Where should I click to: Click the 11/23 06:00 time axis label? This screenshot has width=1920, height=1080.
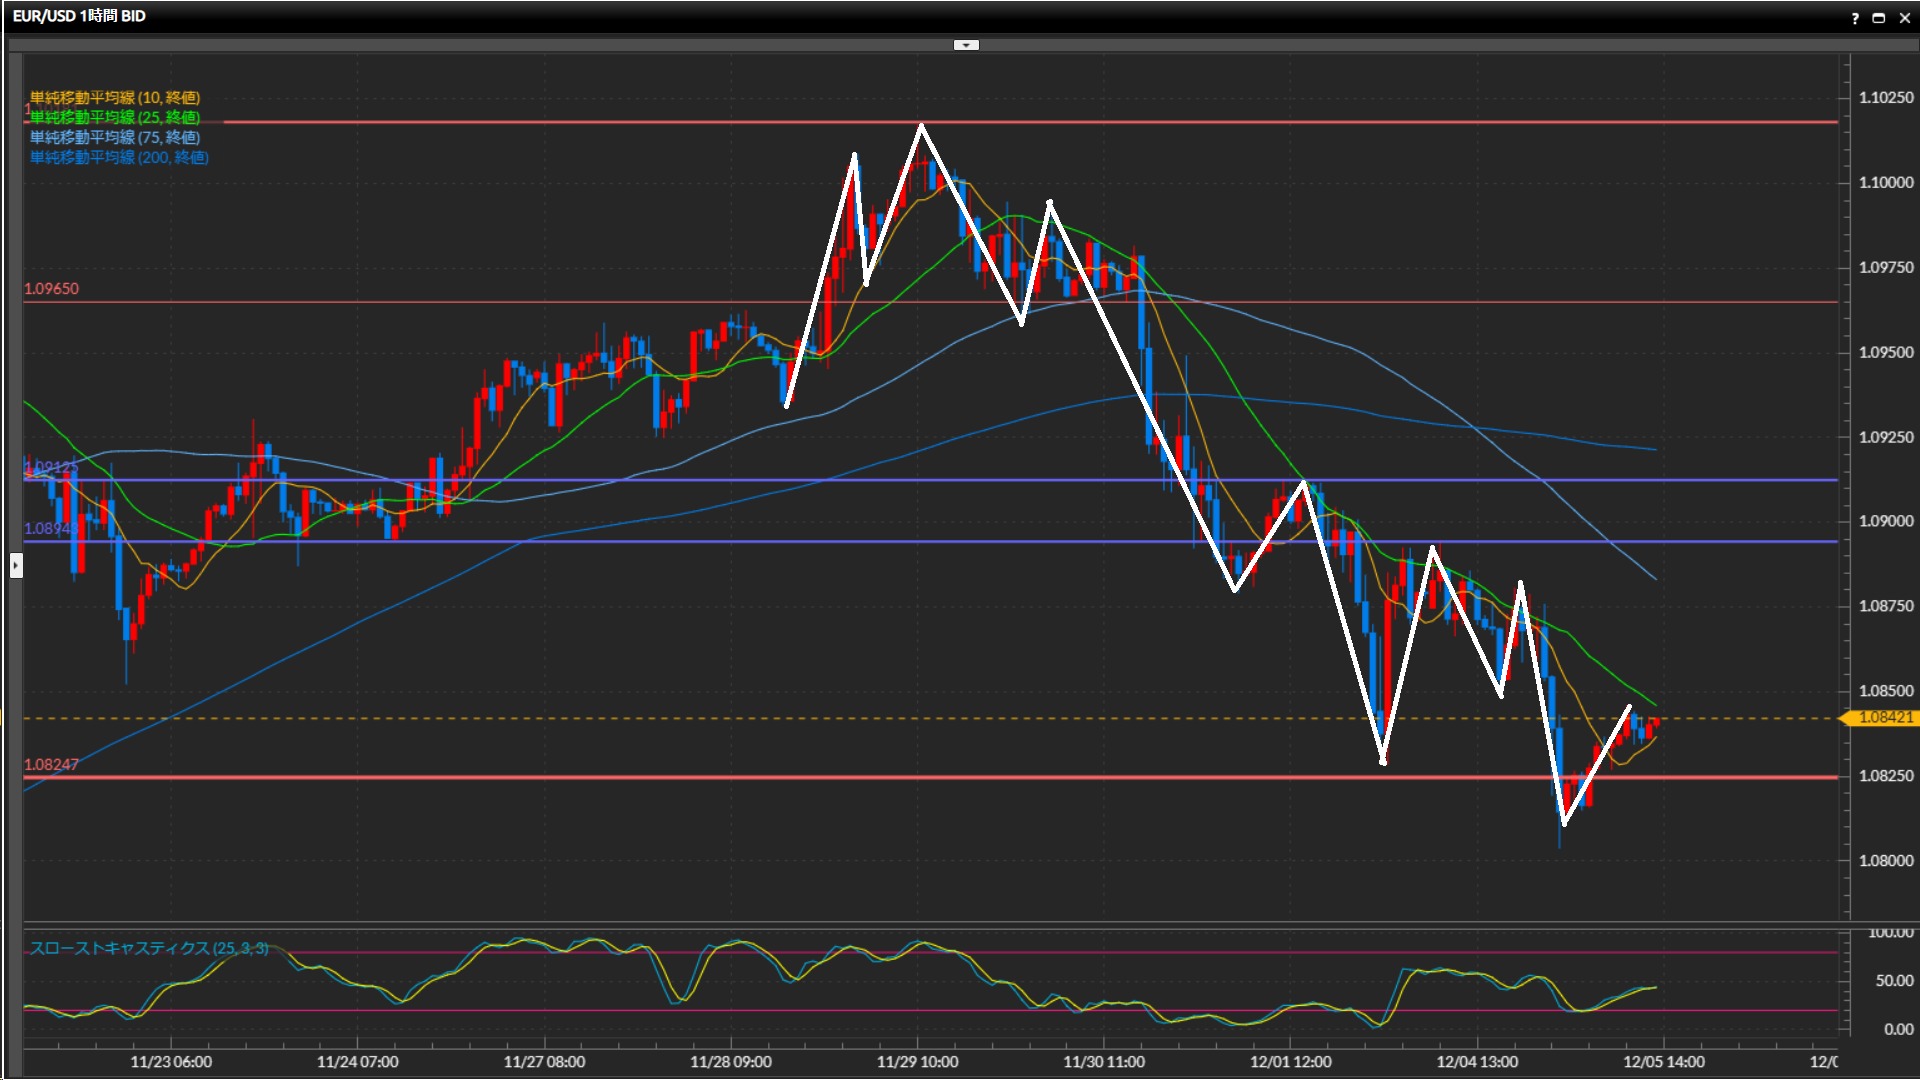[x=171, y=1062]
